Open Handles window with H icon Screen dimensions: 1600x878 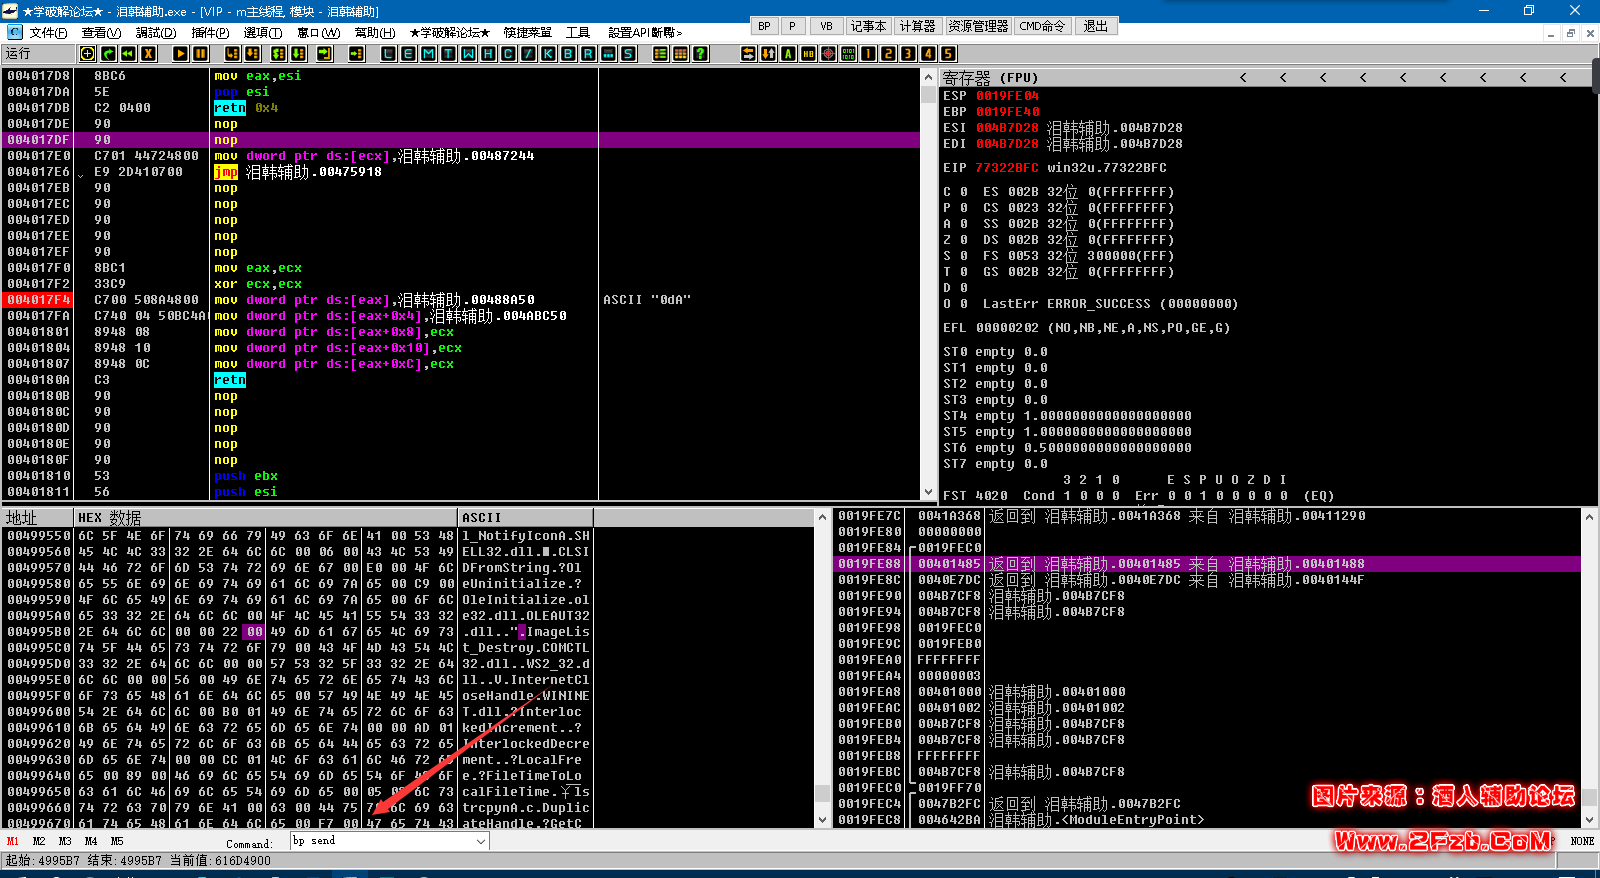[x=488, y=54]
